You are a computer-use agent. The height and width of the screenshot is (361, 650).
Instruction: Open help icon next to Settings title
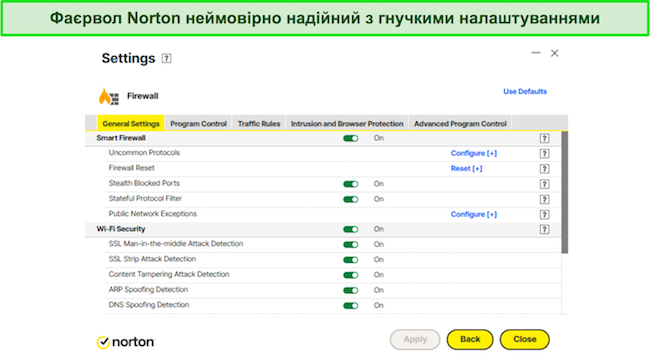pyautogui.click(x=166, y=58)
